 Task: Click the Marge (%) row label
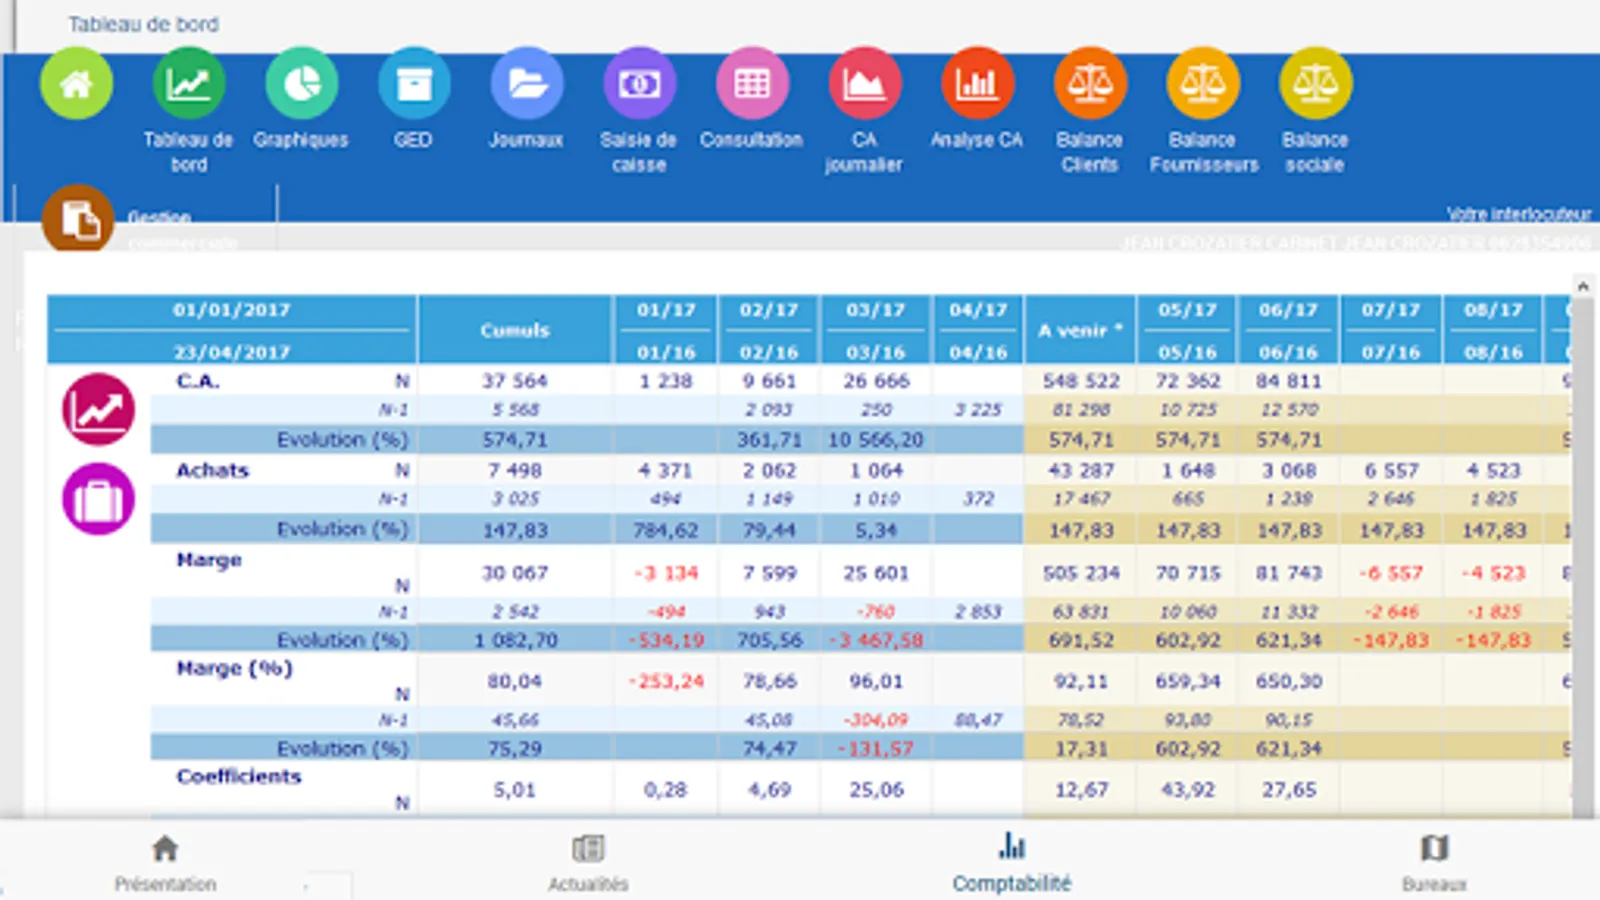click(x=234, y=668)
